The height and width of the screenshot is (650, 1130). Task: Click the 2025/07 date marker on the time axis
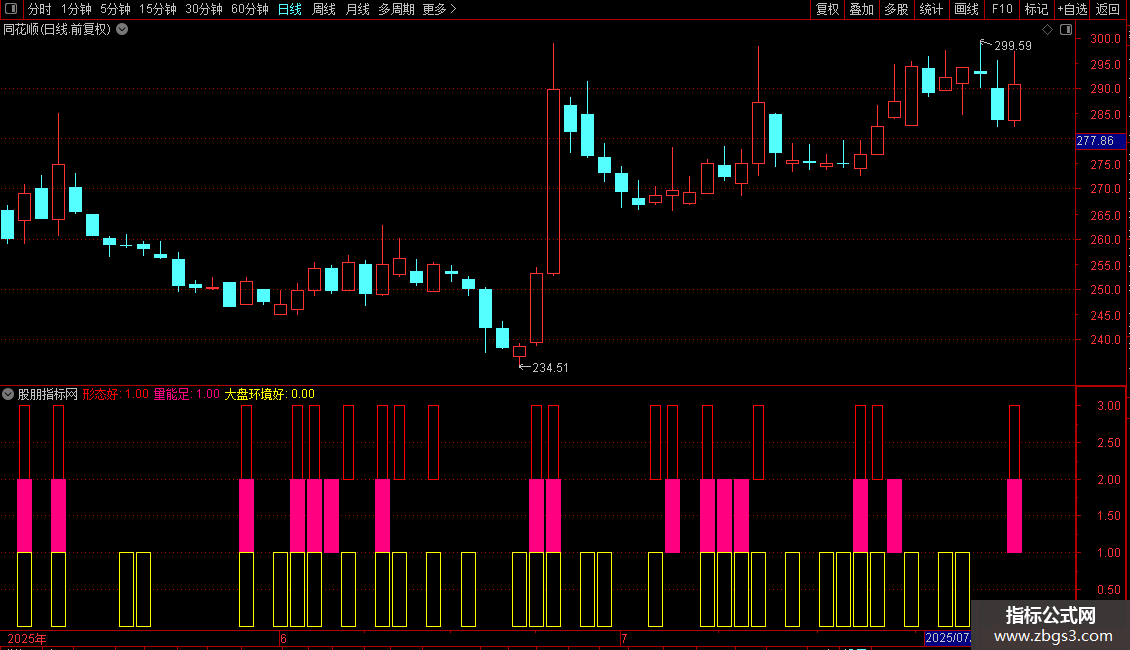tap(948, 638)
